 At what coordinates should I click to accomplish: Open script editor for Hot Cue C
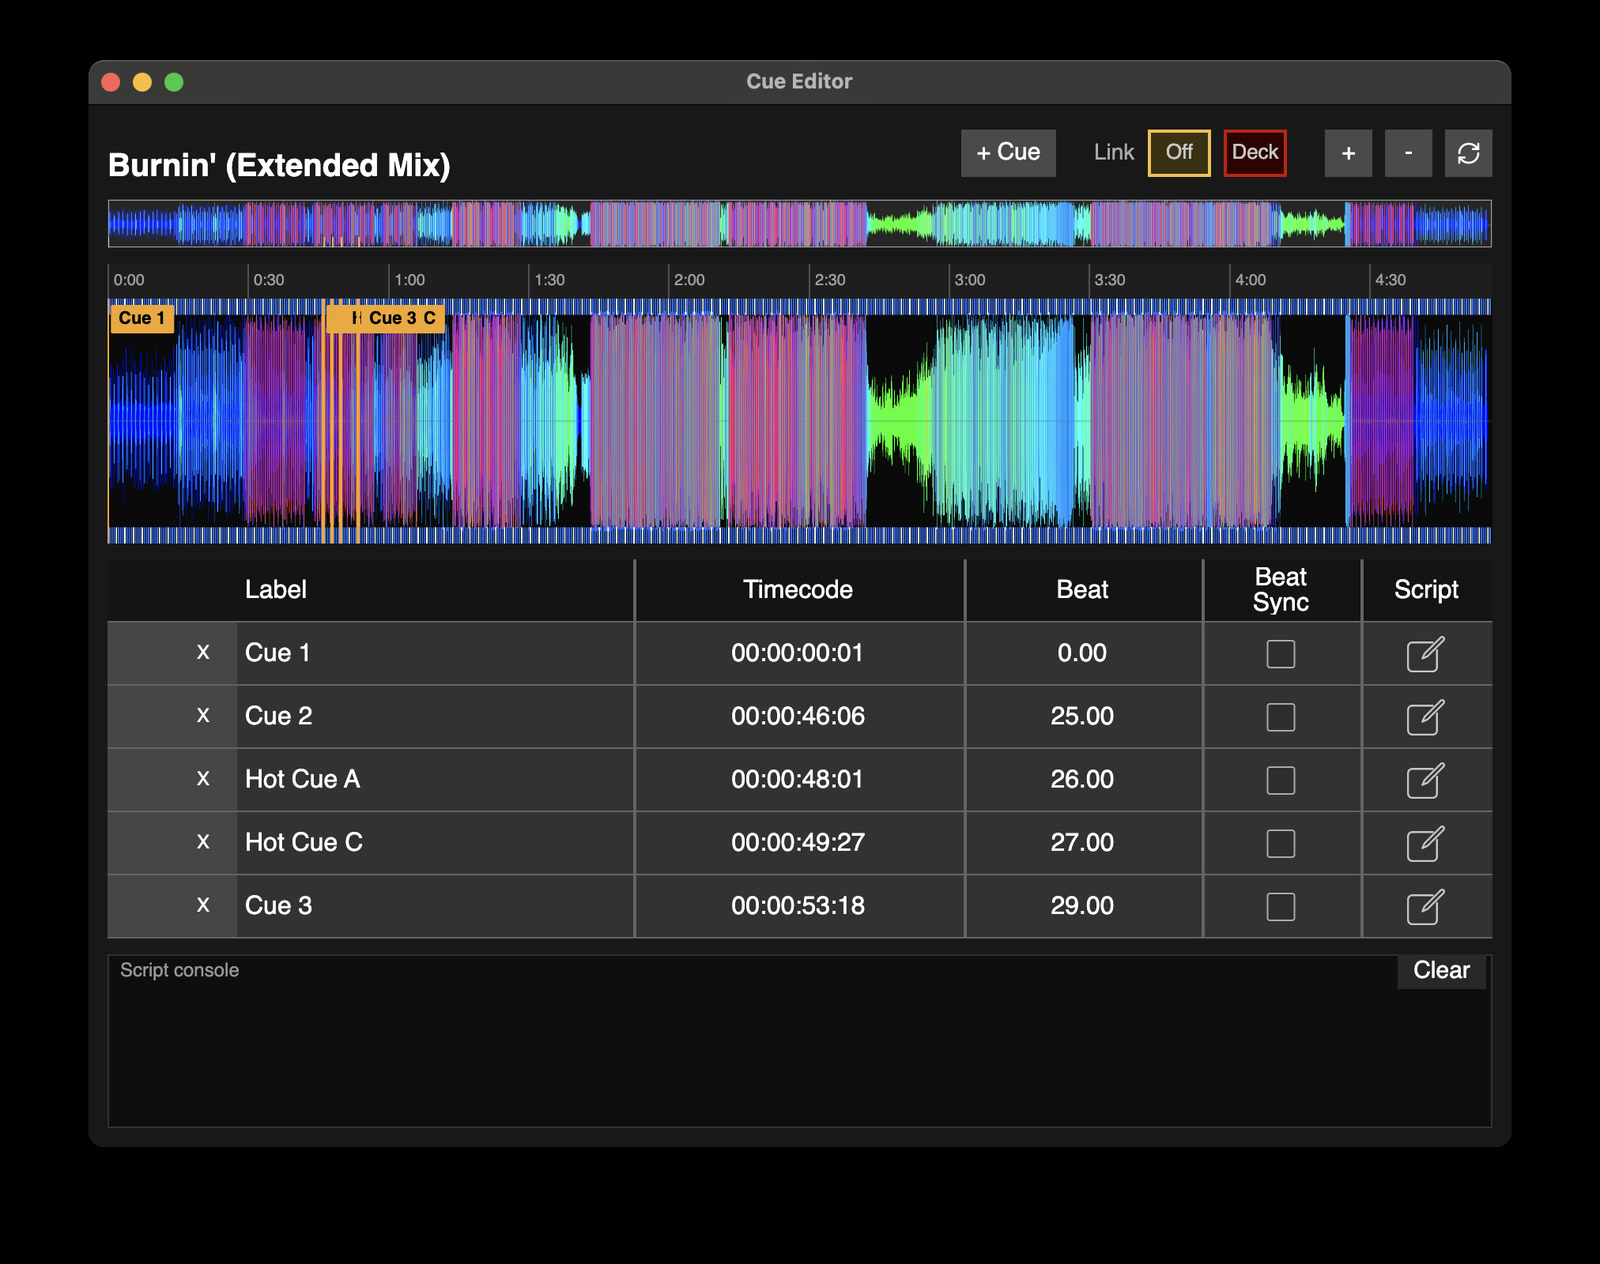(1425, 843)
